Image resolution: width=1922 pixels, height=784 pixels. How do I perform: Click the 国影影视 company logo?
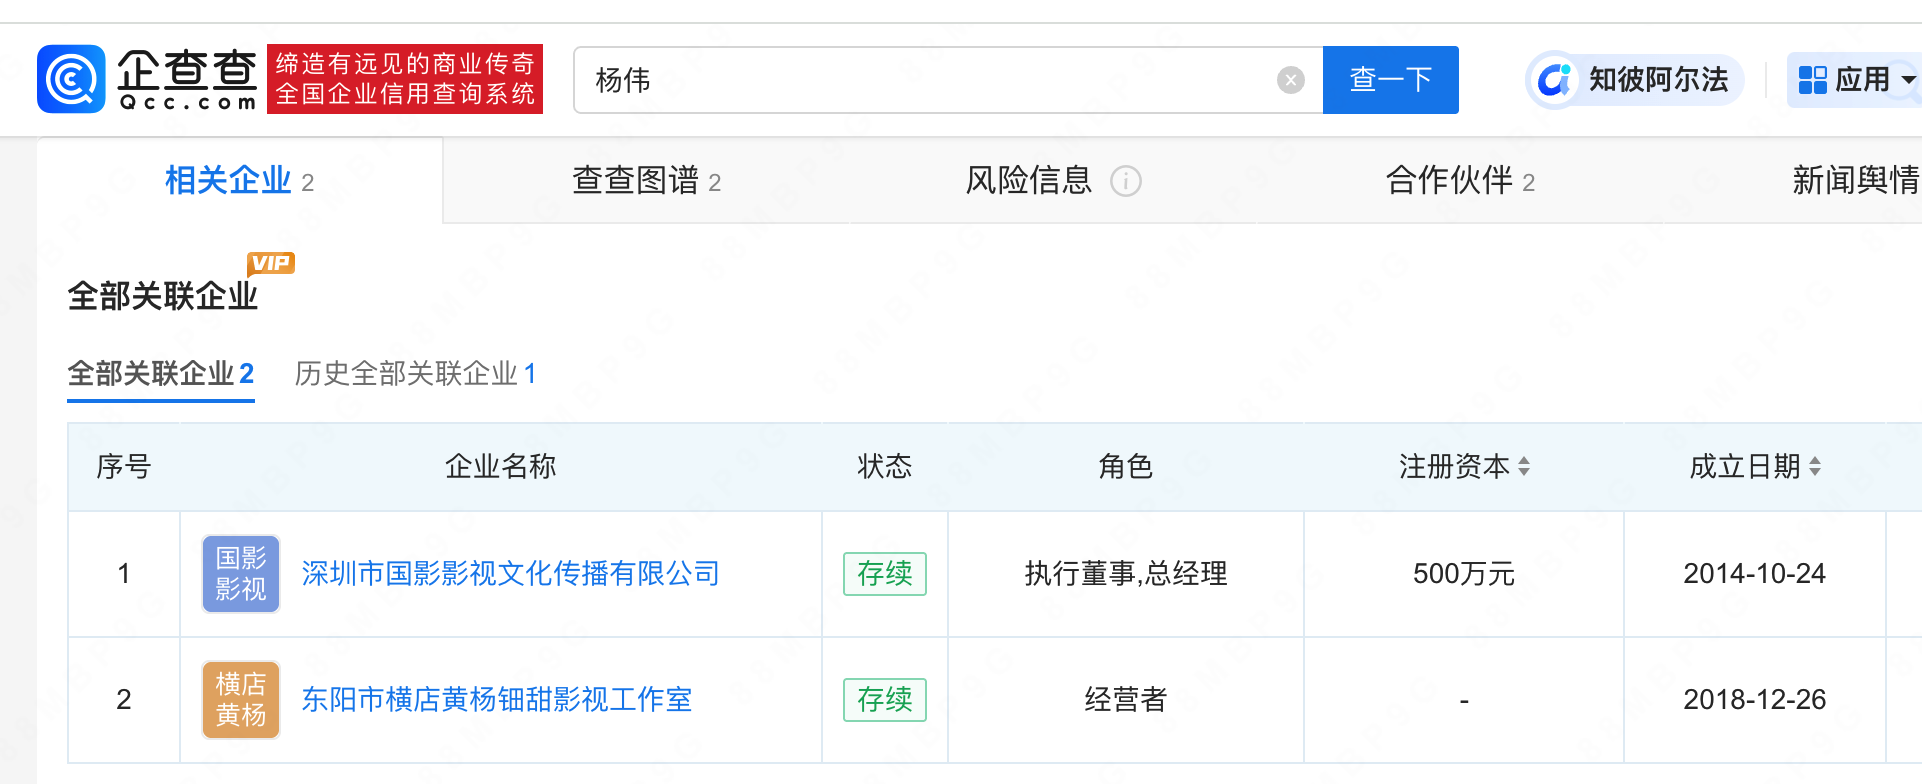[241, 574]
